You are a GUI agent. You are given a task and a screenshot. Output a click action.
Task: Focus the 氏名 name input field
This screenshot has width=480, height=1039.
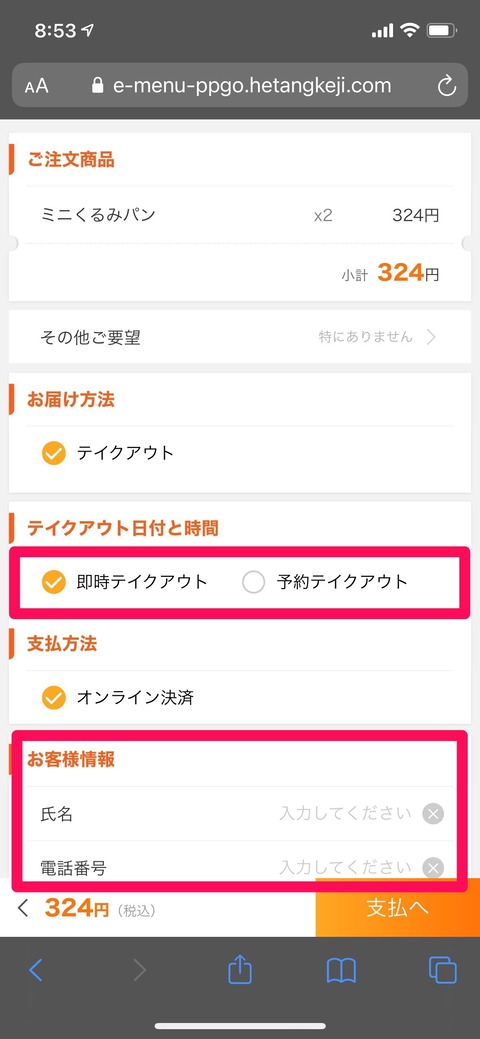pyautogui.click(x=240, y=814)
